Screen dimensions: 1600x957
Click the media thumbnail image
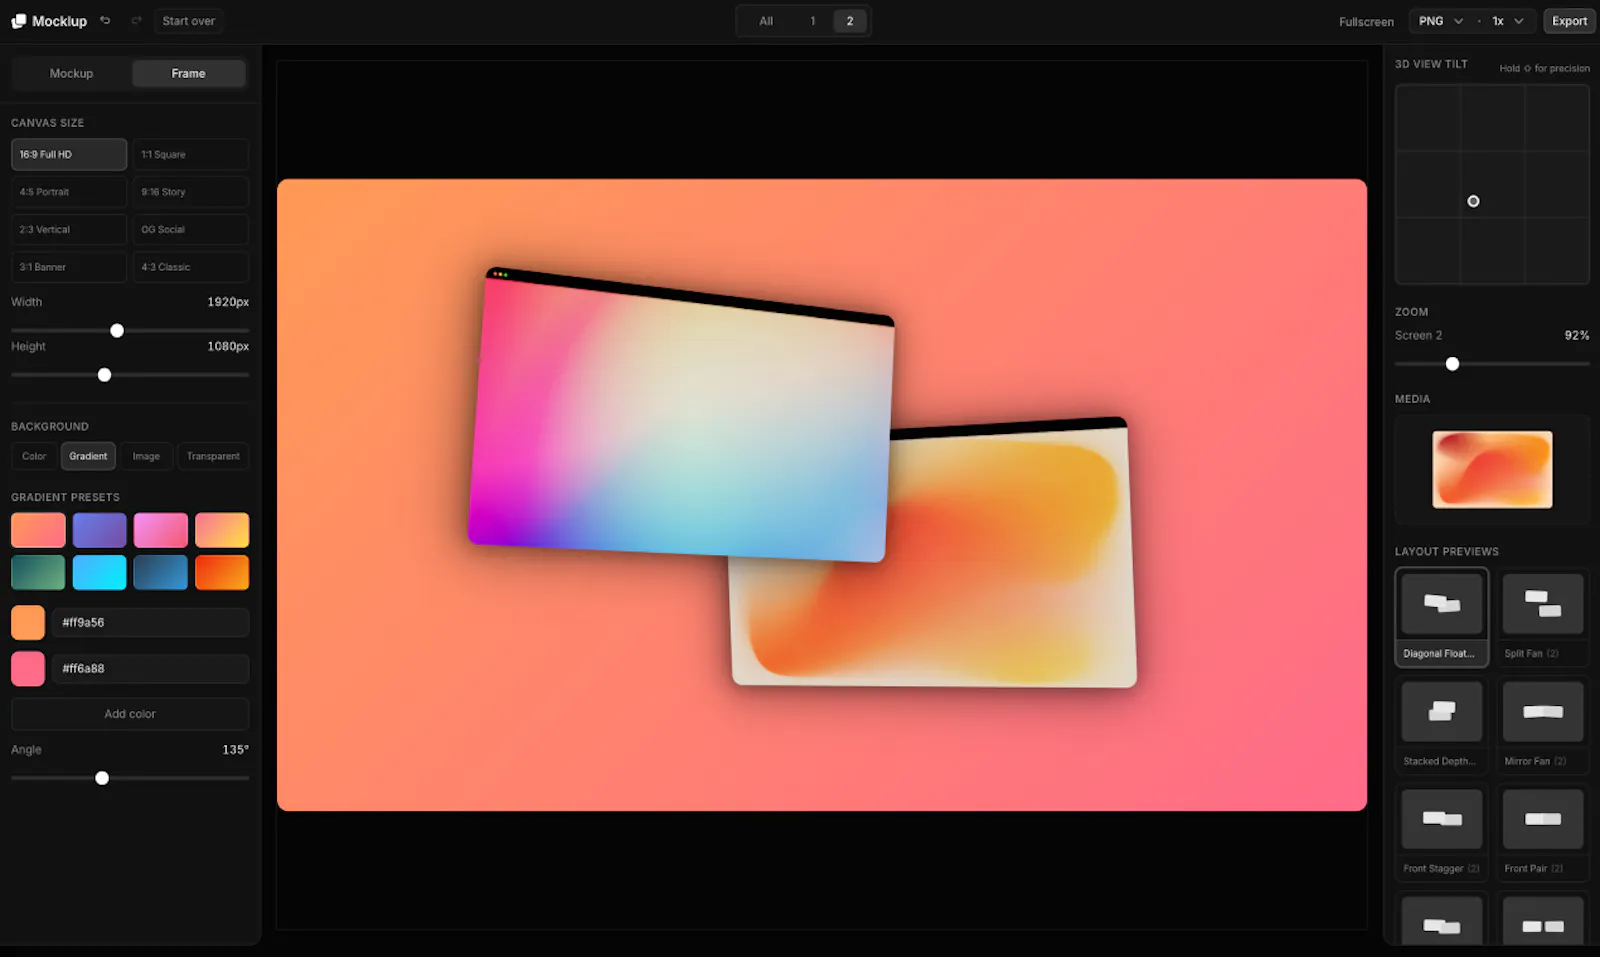coord(1492,469)
